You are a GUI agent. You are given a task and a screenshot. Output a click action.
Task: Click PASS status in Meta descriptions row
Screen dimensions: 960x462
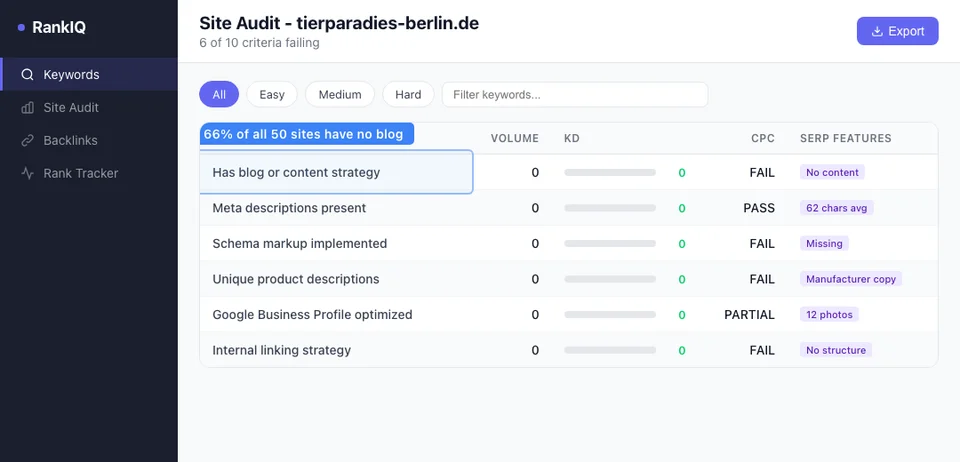[x=759, y=208]
